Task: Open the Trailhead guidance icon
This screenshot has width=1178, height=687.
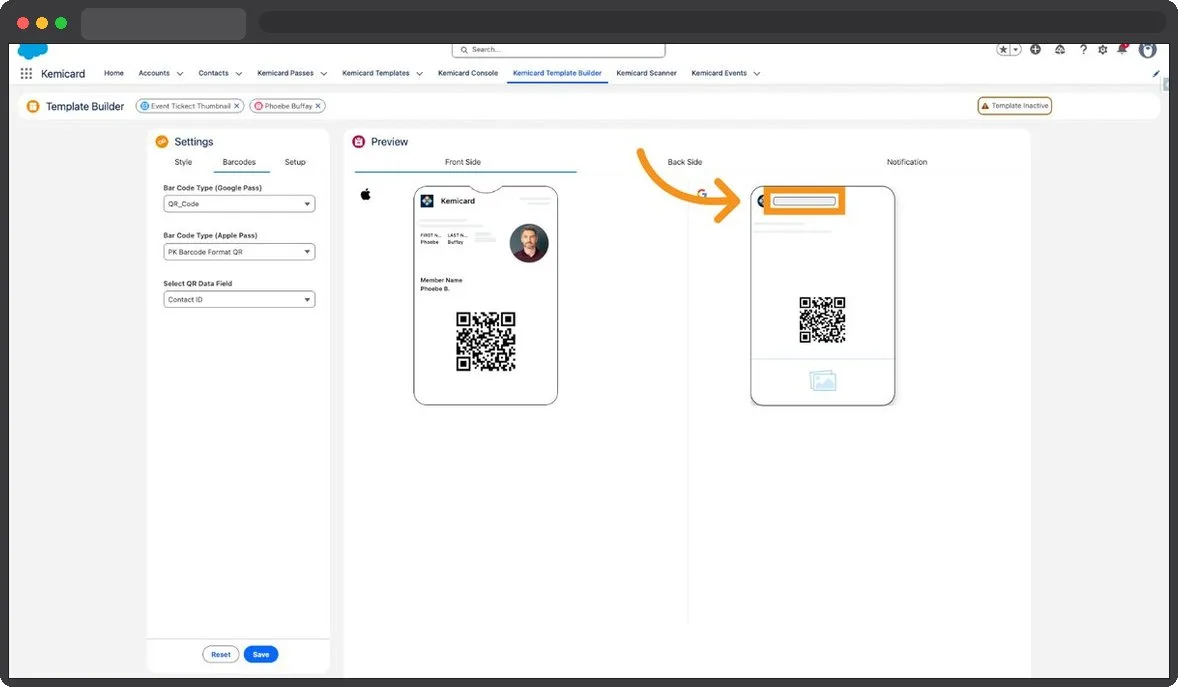Action: point(1059,50)
